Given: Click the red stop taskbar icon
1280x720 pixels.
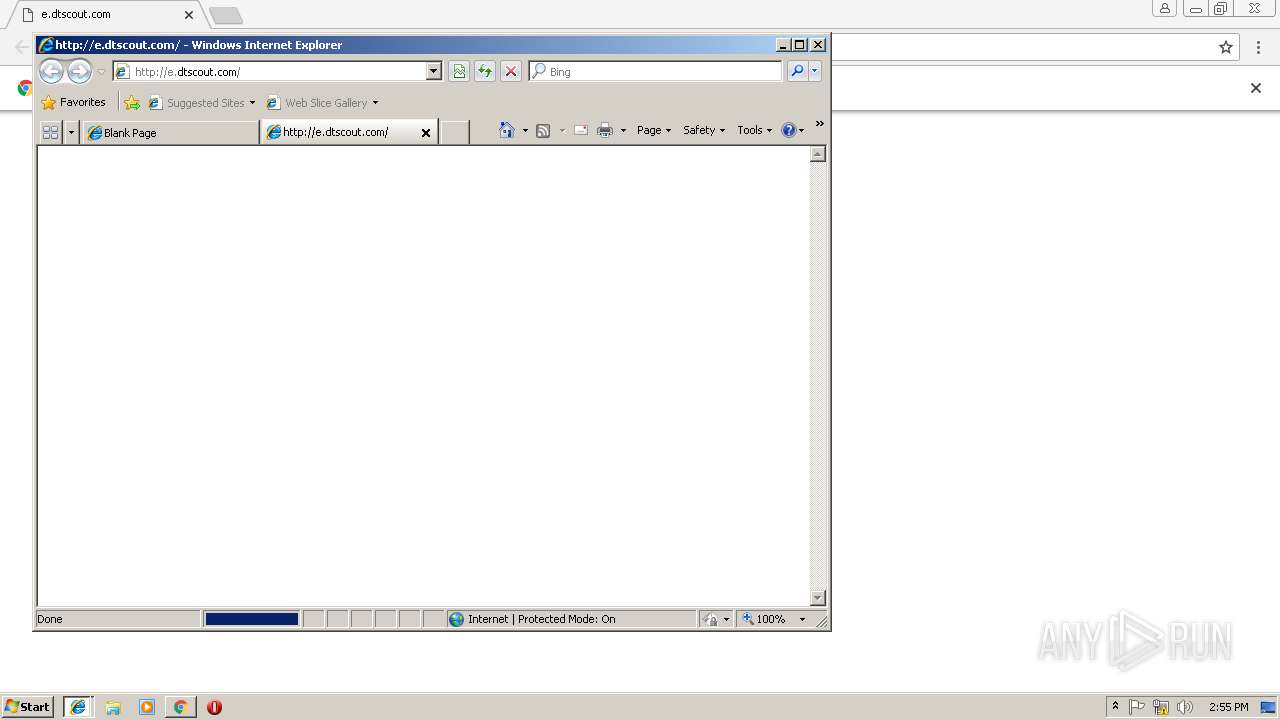Looking at the screenshot, I should (x=214, y=707).
